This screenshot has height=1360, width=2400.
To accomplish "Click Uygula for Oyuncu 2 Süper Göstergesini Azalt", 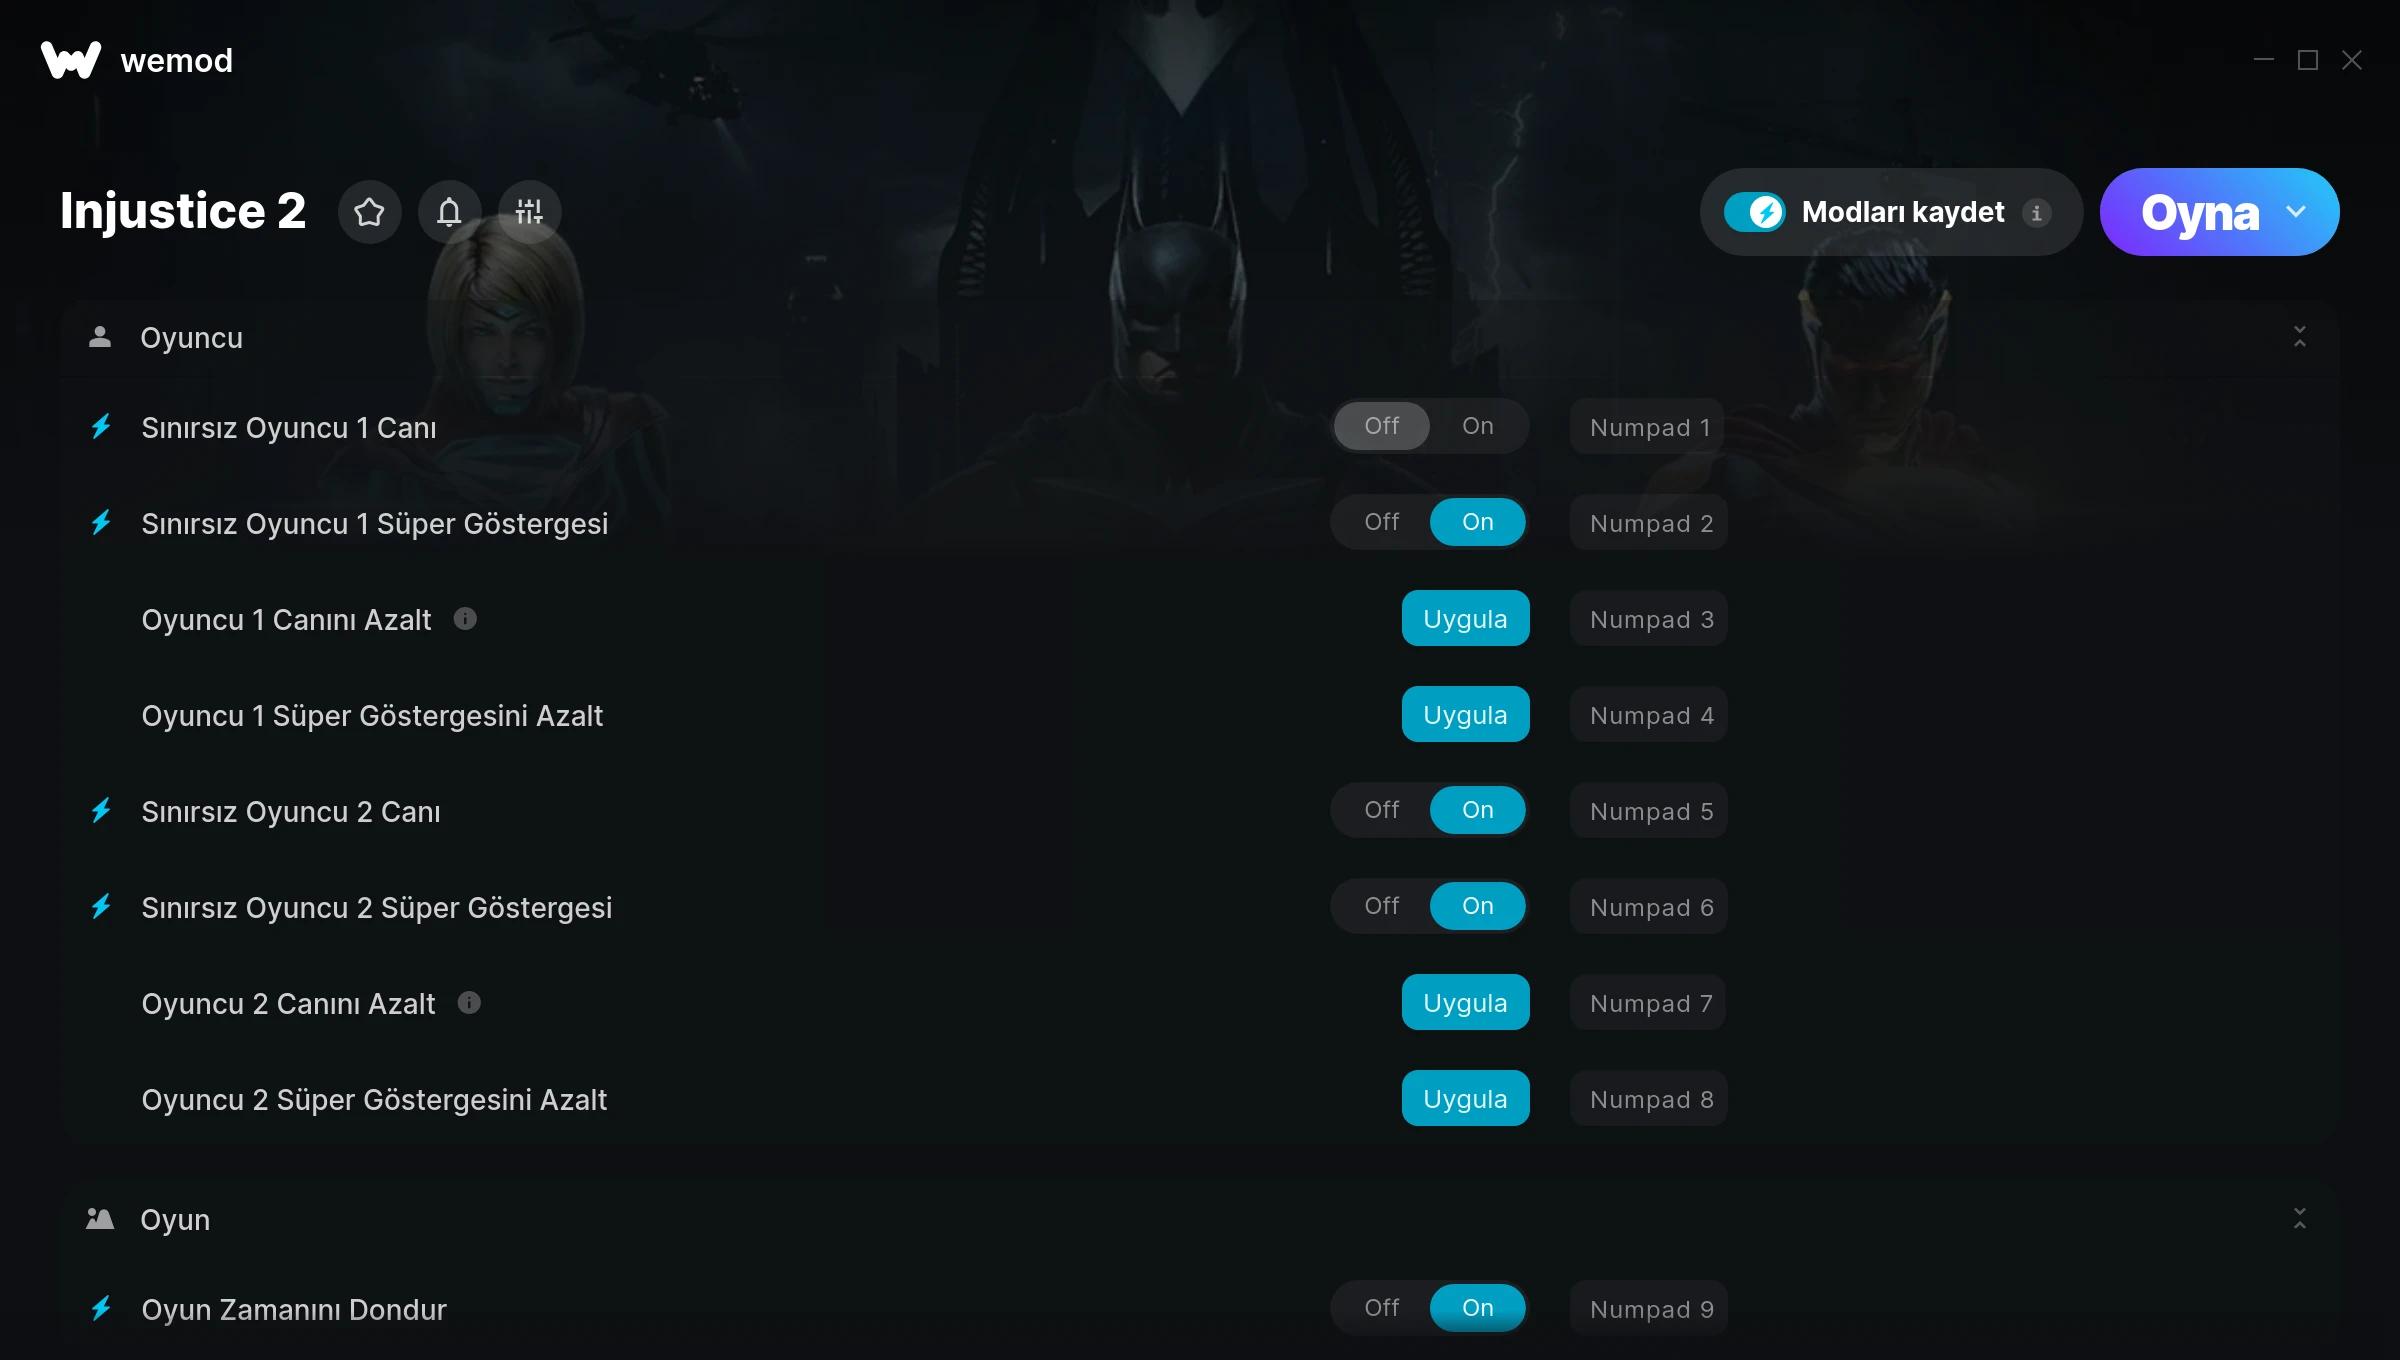I will (1465, 1099).
